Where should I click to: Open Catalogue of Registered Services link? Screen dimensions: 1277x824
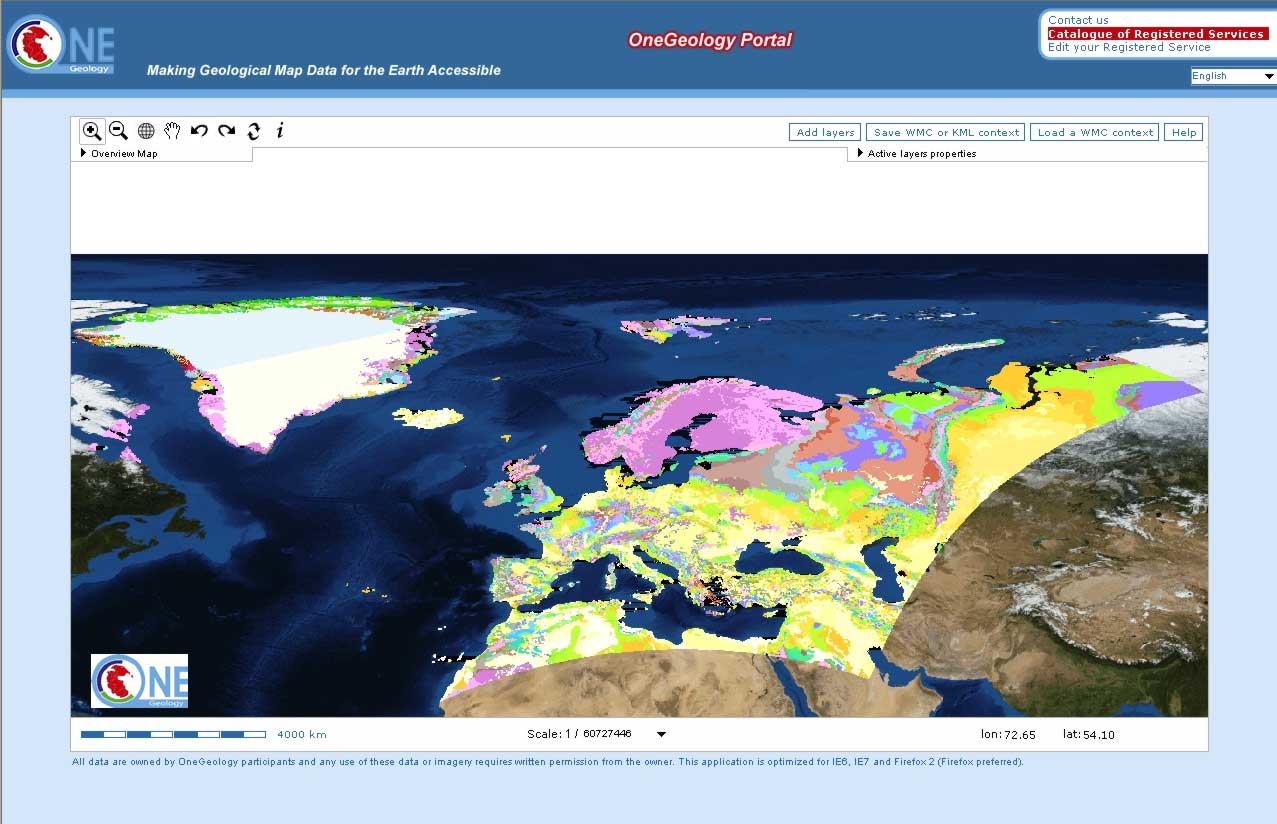pyautogui.click(x=1157, y=34)
